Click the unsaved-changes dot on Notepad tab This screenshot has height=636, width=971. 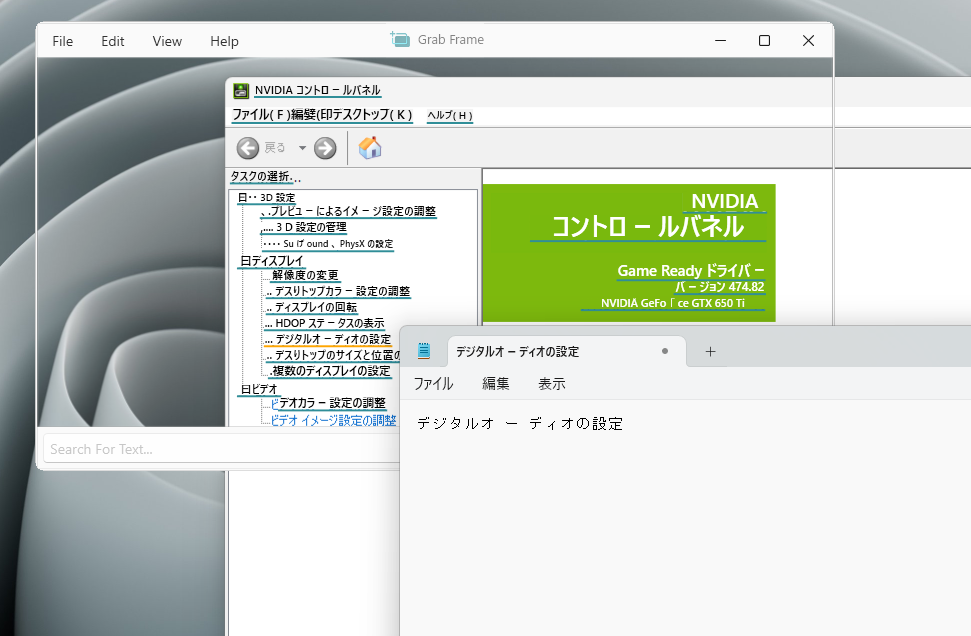click(665, 351)
